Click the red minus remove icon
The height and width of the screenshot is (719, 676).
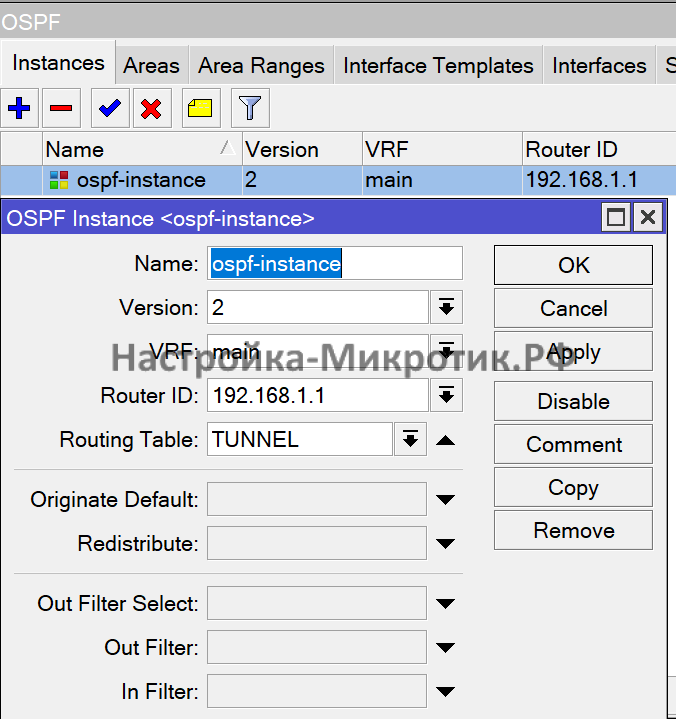tap(60, 108)
